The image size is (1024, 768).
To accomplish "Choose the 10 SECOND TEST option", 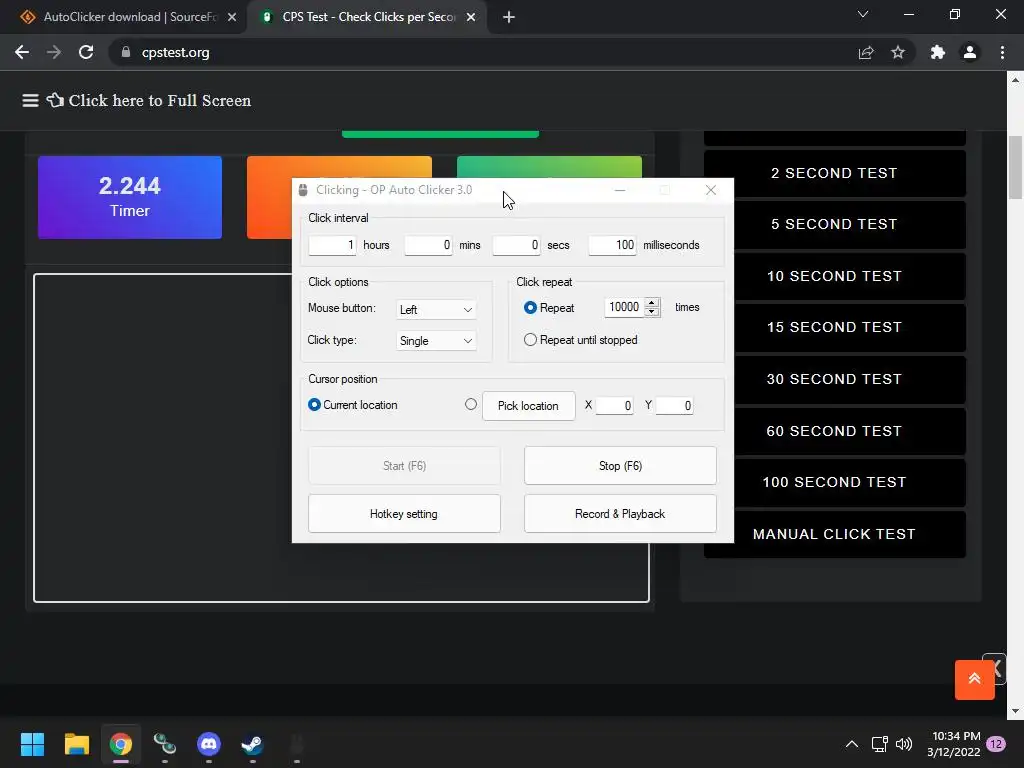I will click(x=834, y=276).
